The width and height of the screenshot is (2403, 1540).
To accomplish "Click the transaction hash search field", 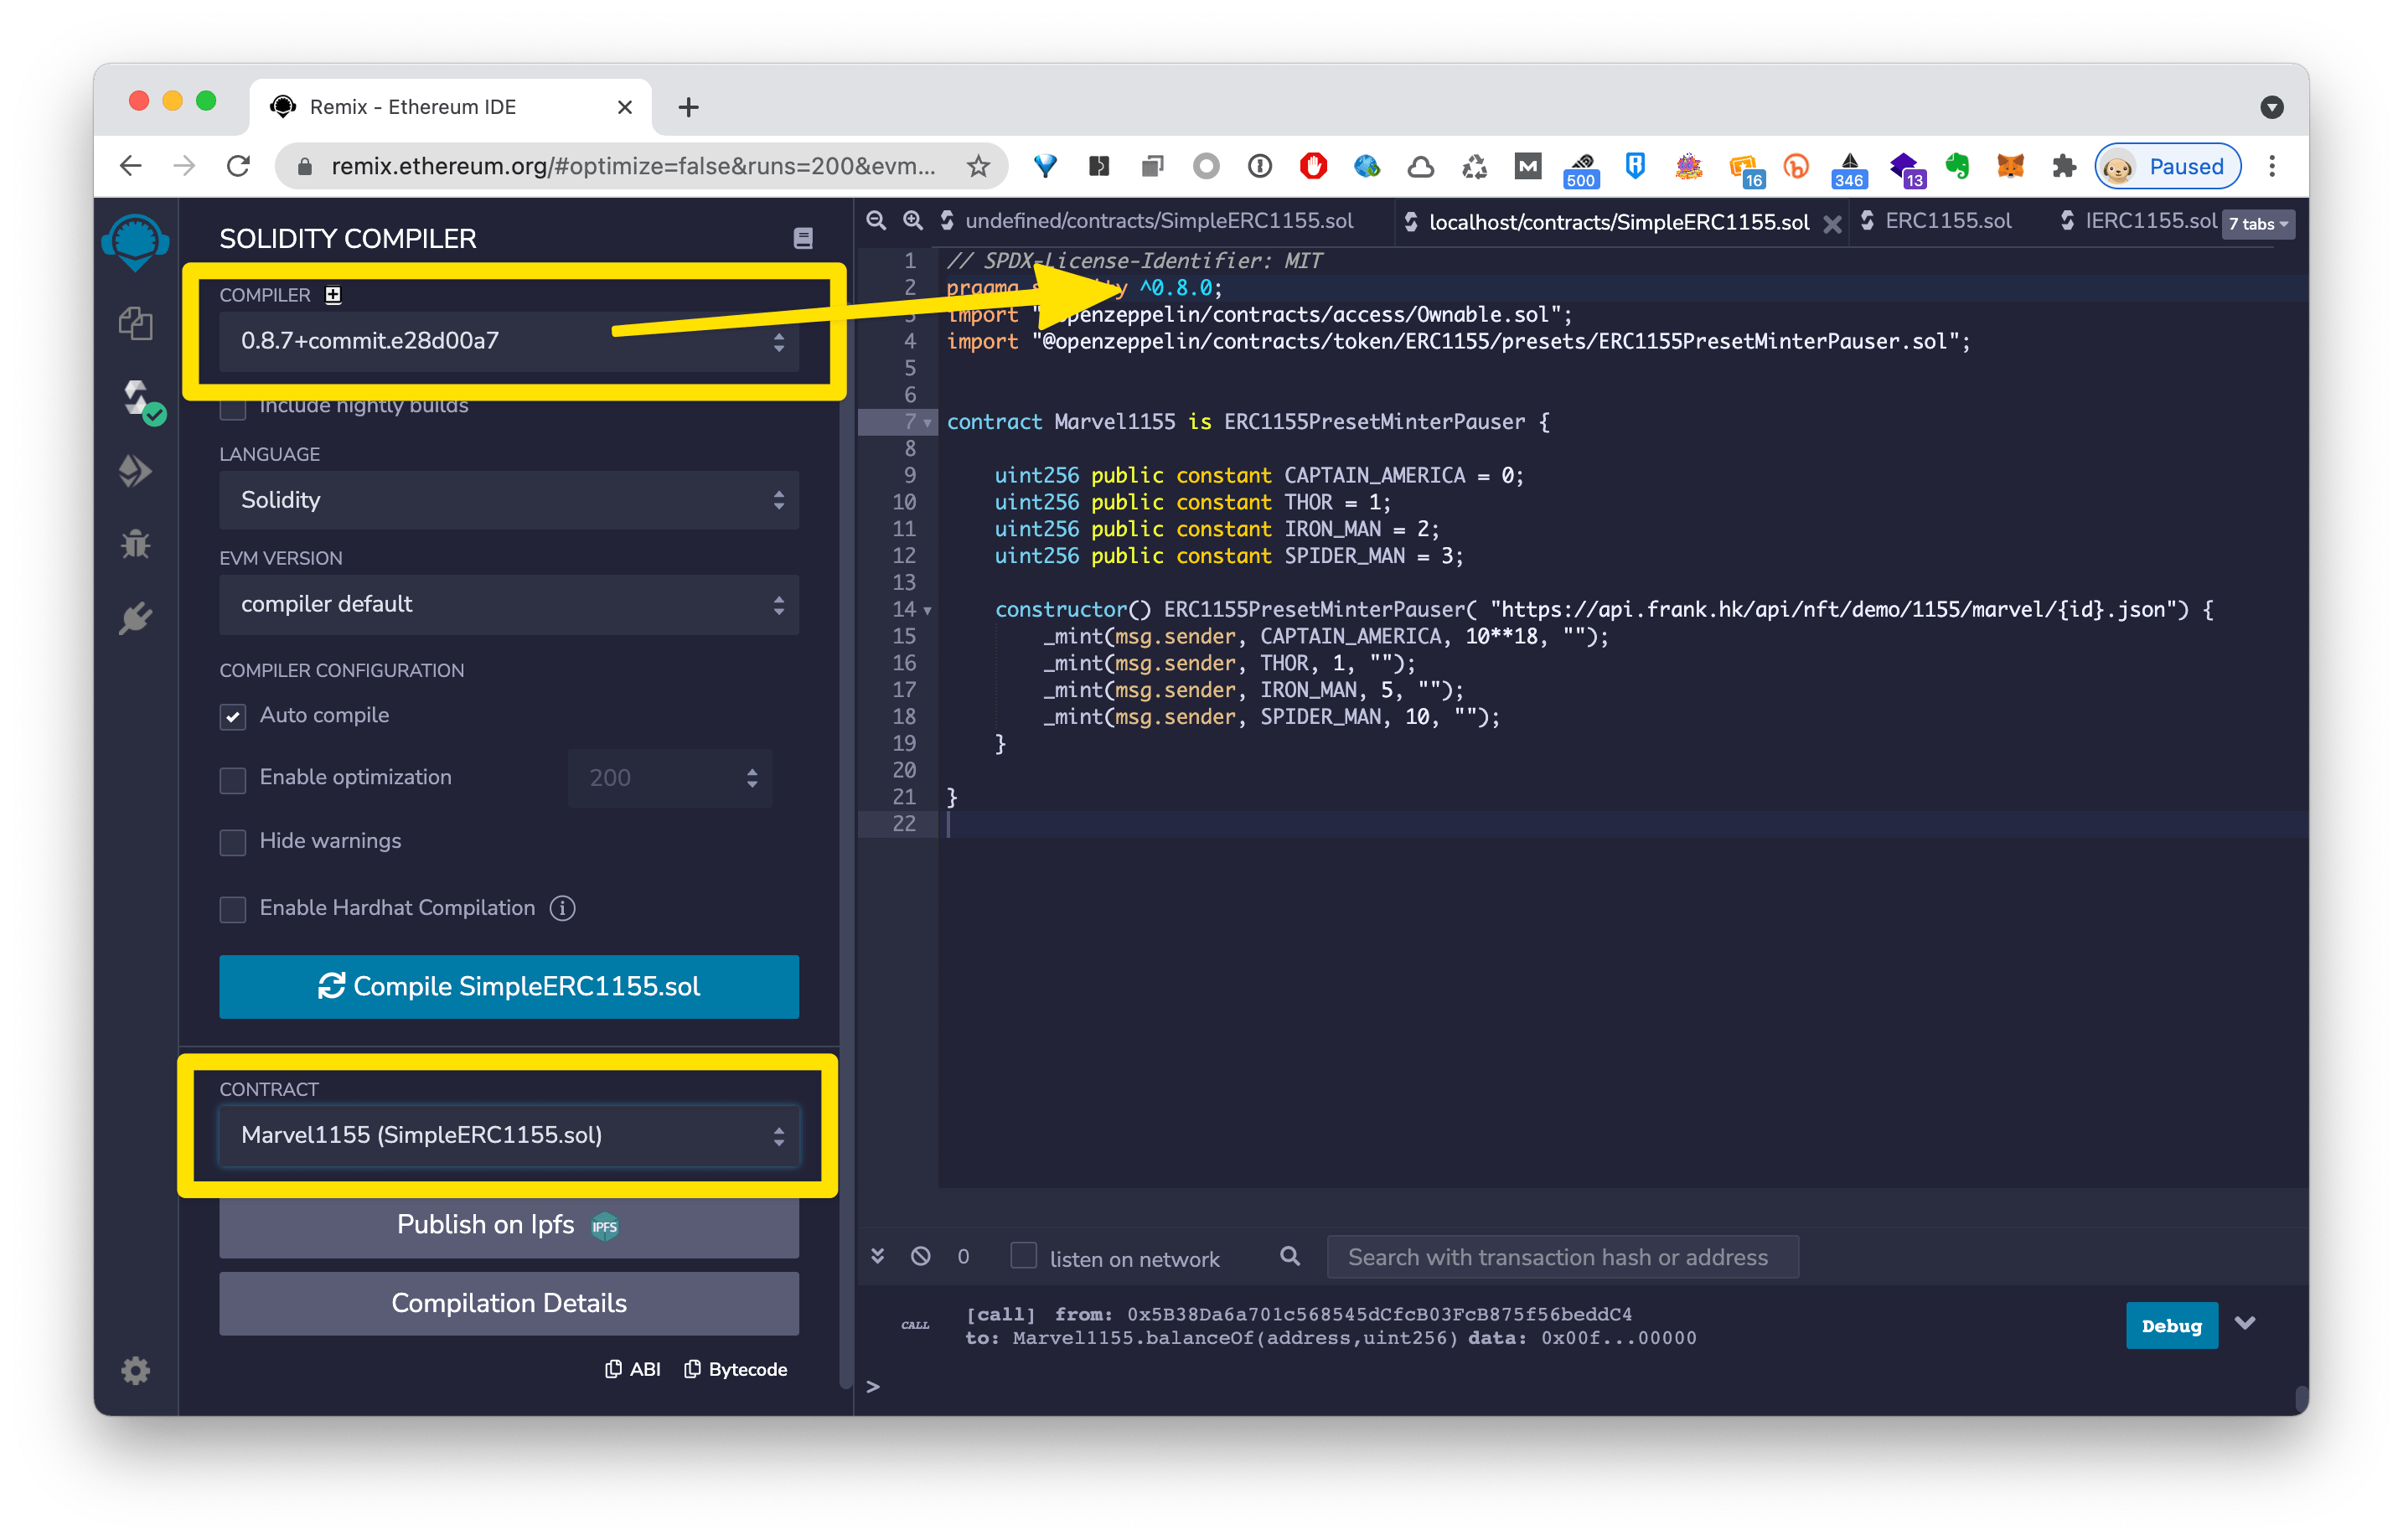I will coord(1560,1257).
